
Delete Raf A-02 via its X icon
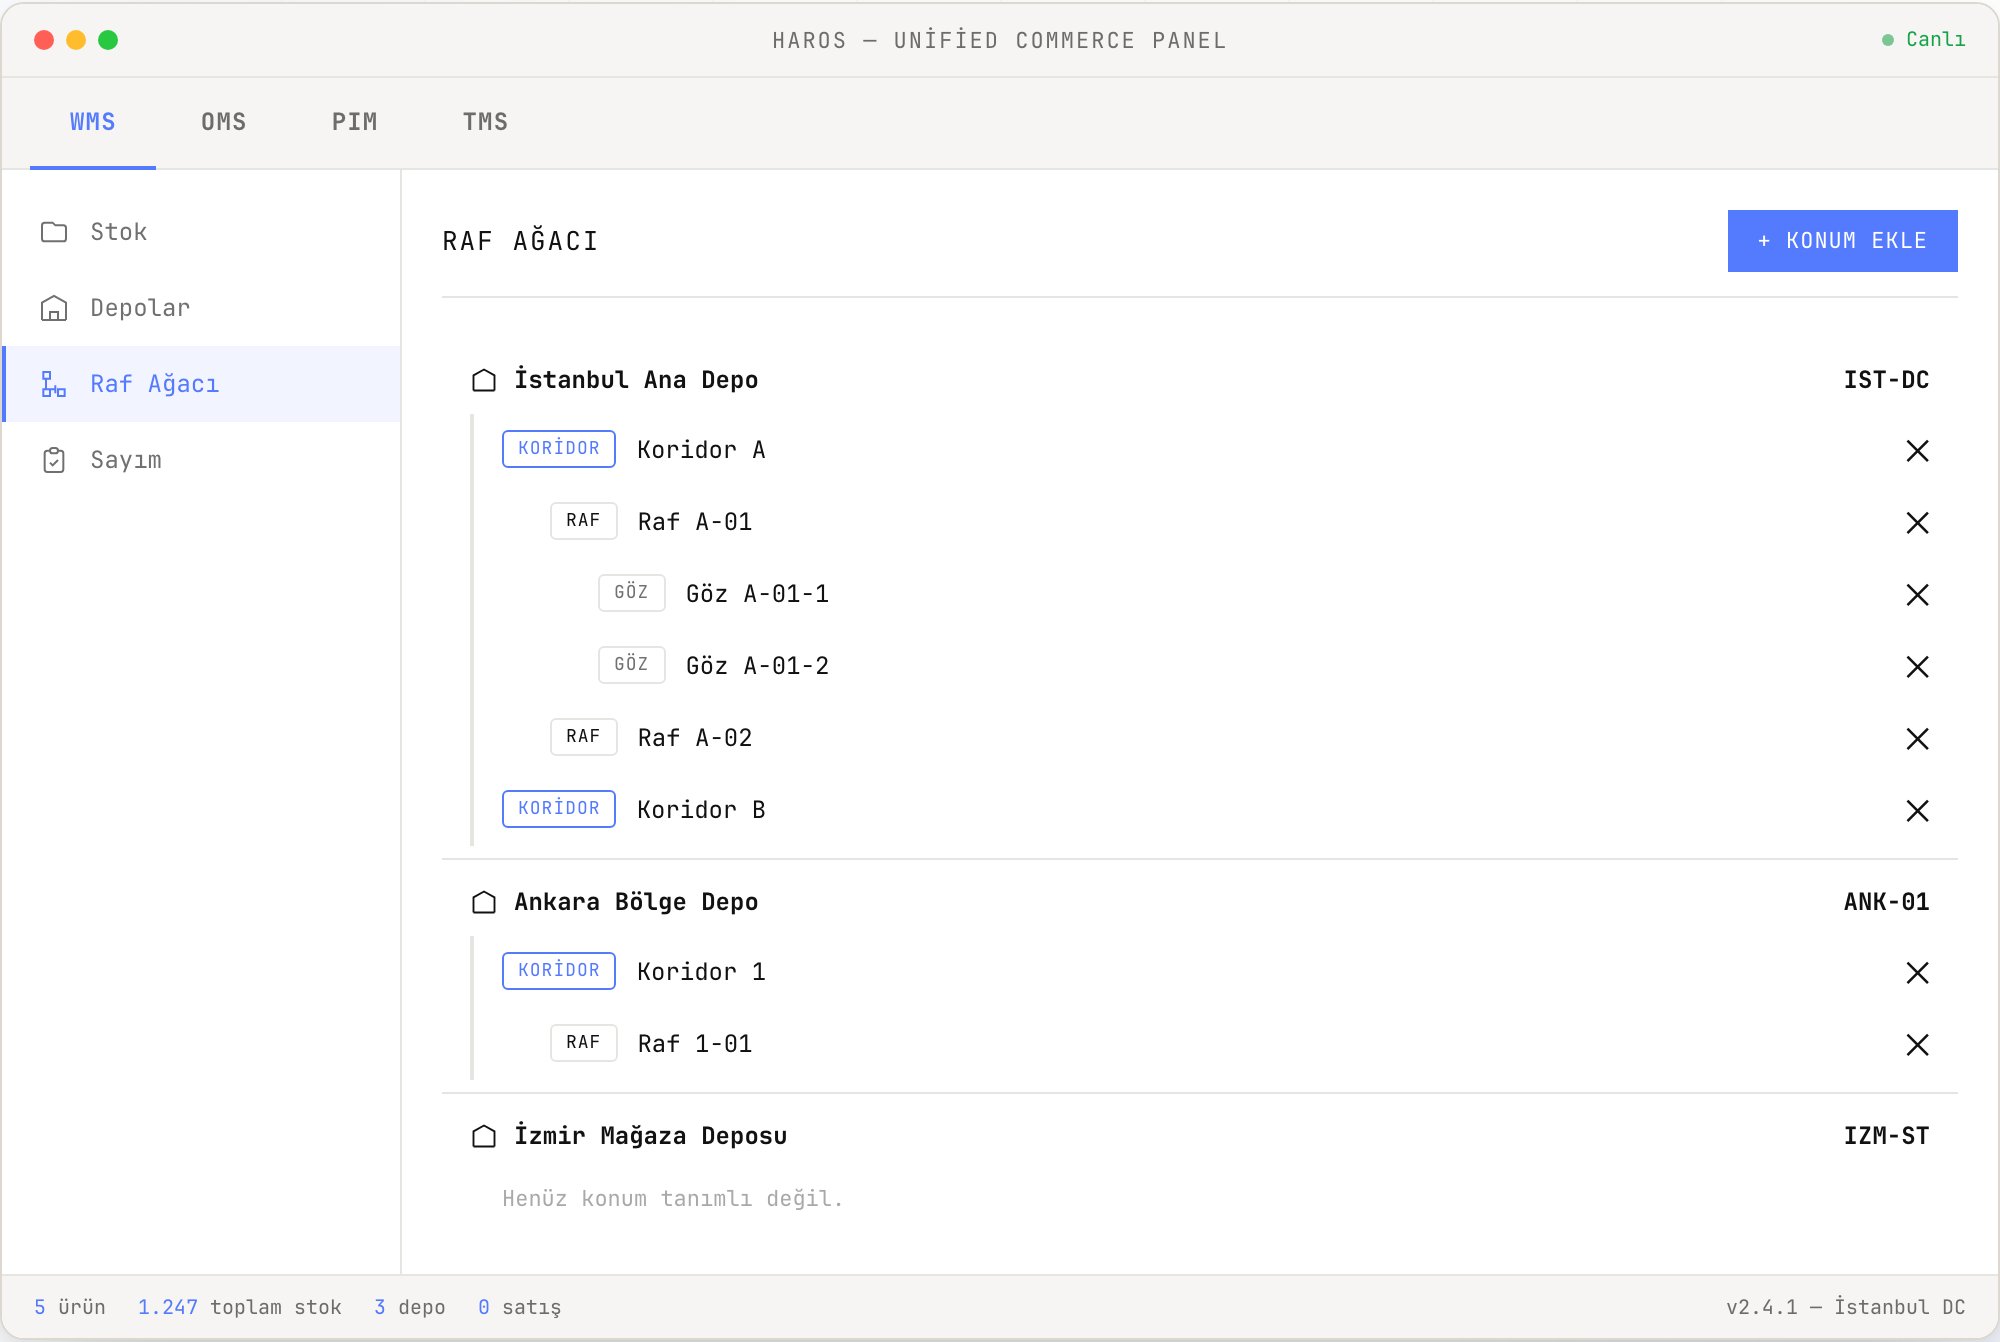pos(1917,739)
